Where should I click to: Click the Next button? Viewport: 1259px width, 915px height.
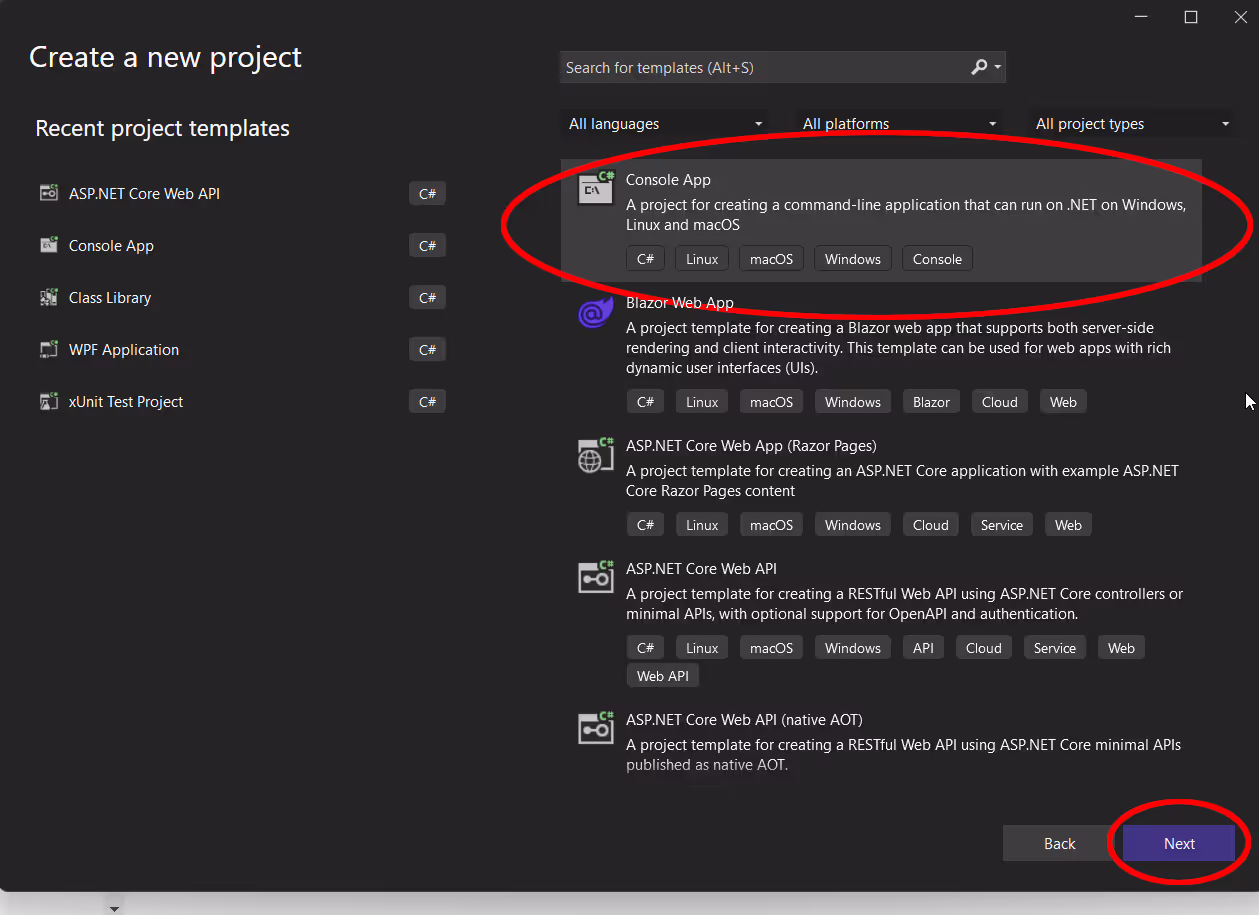[1179, 843]
